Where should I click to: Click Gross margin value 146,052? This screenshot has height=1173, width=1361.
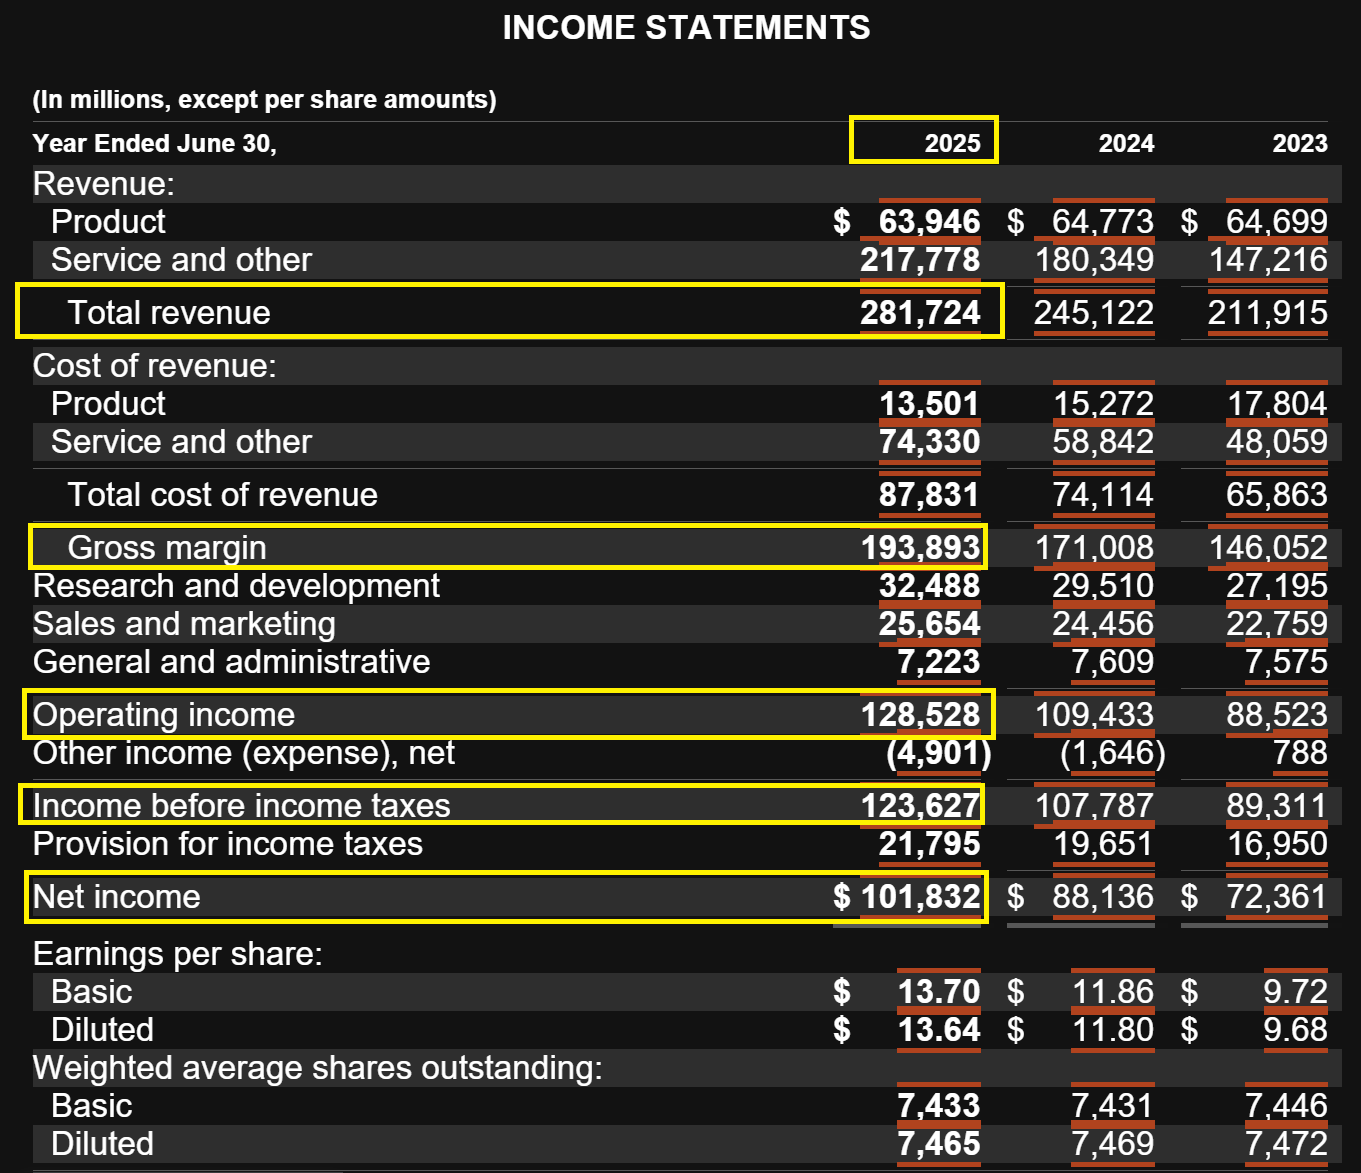pos(1268,547)
